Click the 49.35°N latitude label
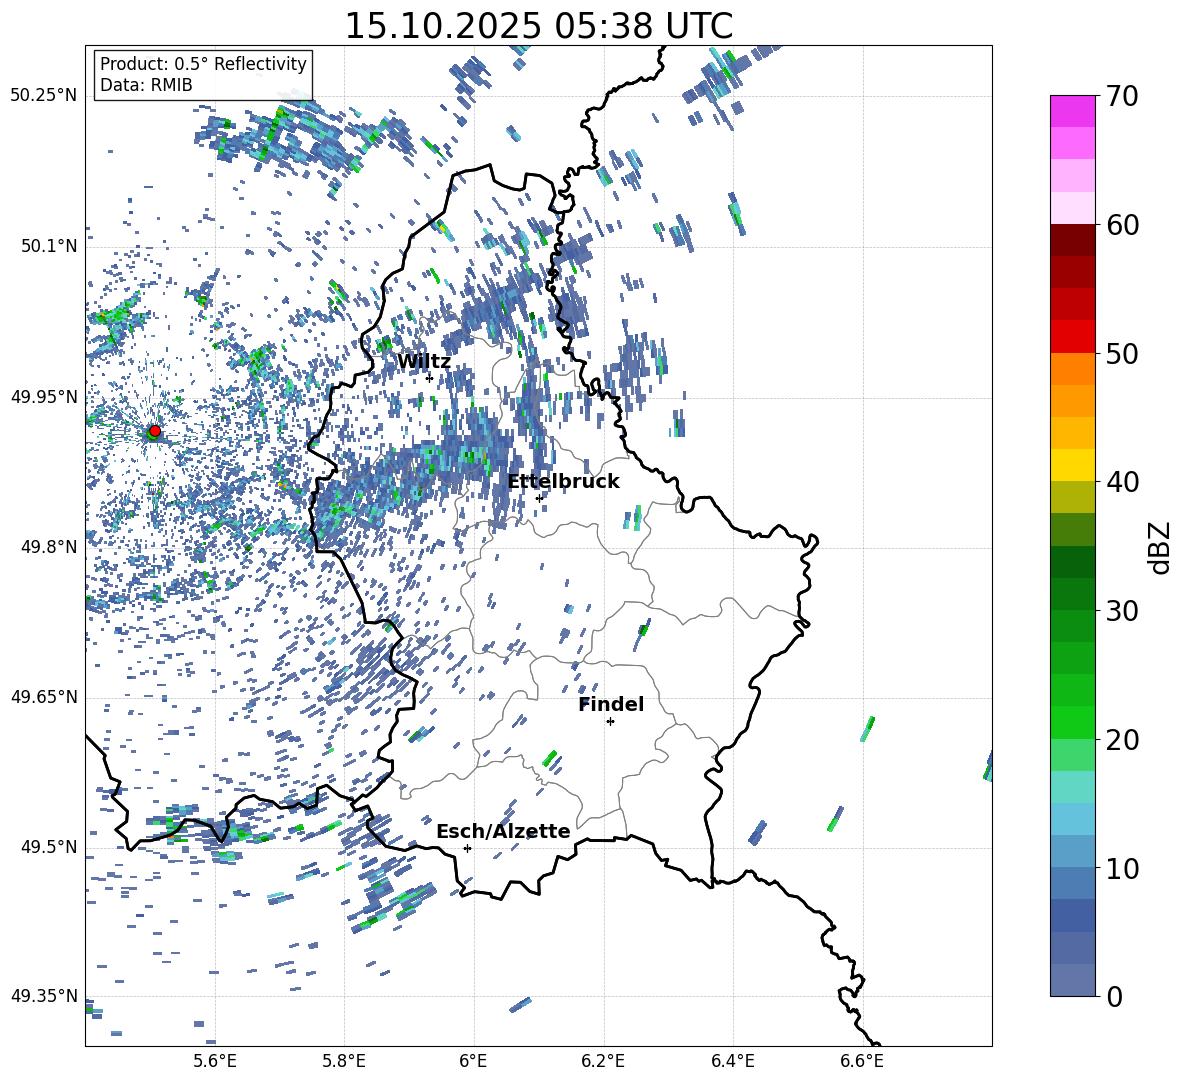1184x1081 pixels. click(x=44, y=996)
